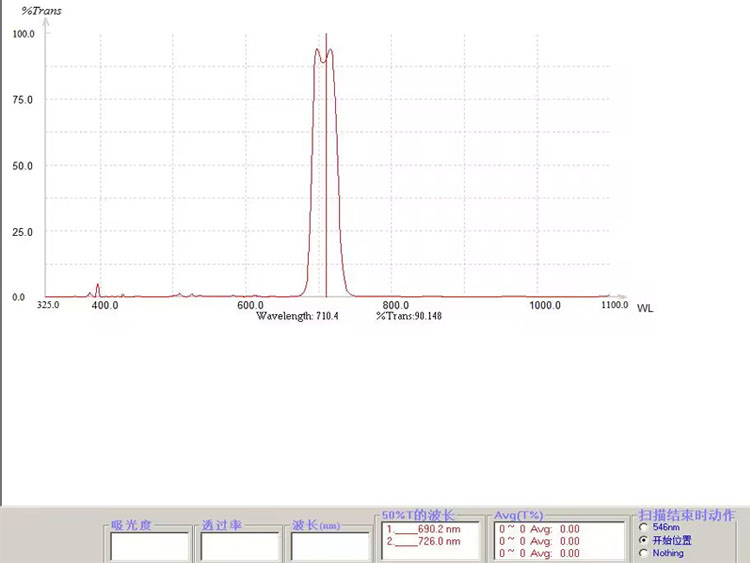Select the 546nm radio option

[x=644, y=527]
